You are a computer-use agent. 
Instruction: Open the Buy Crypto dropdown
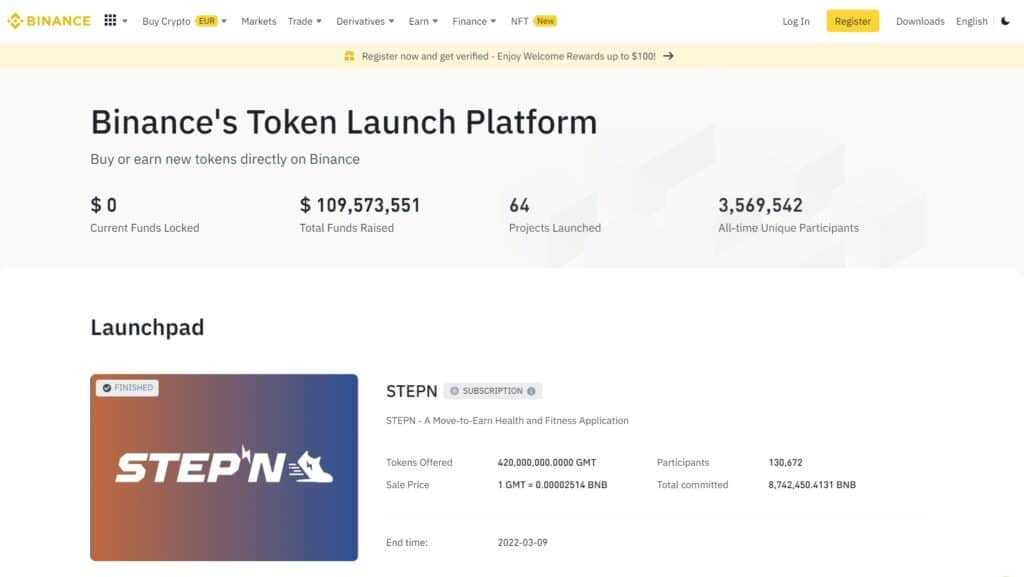(170, 20)
